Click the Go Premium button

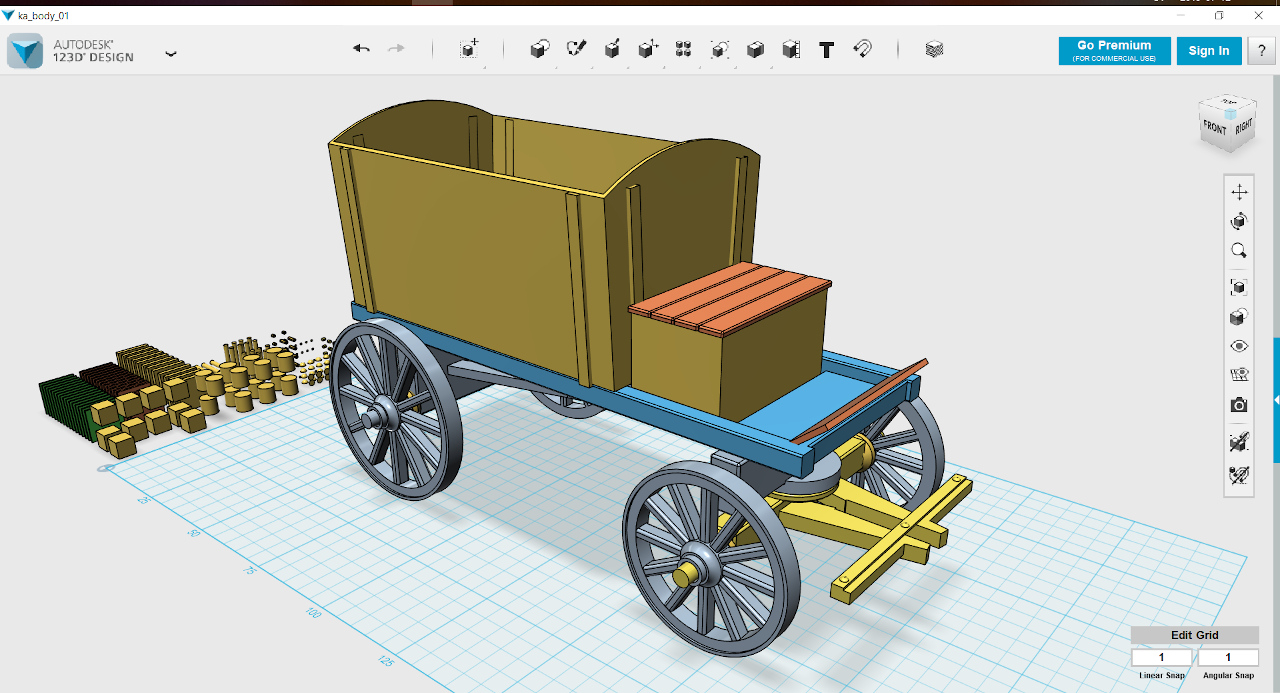point(1113,51)
